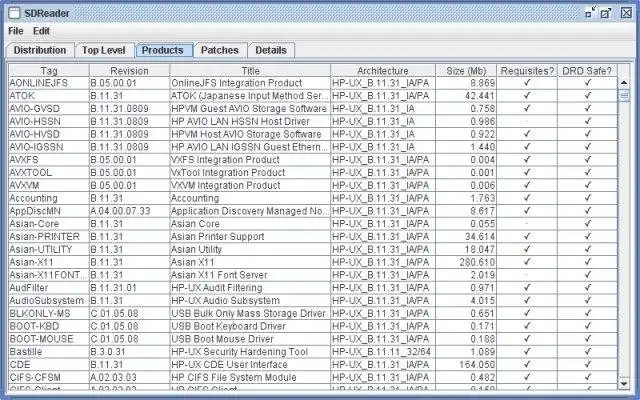This screenshot has height=400, width=640.
Task: Open the Edit menu
Action: [41, 31]
